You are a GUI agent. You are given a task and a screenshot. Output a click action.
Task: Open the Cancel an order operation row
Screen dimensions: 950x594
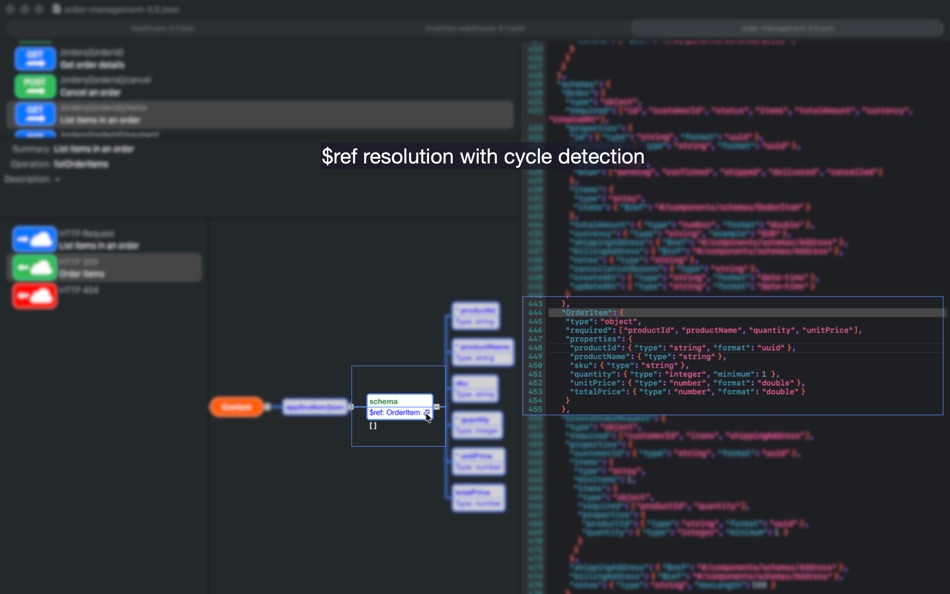(x=261, y=86)
